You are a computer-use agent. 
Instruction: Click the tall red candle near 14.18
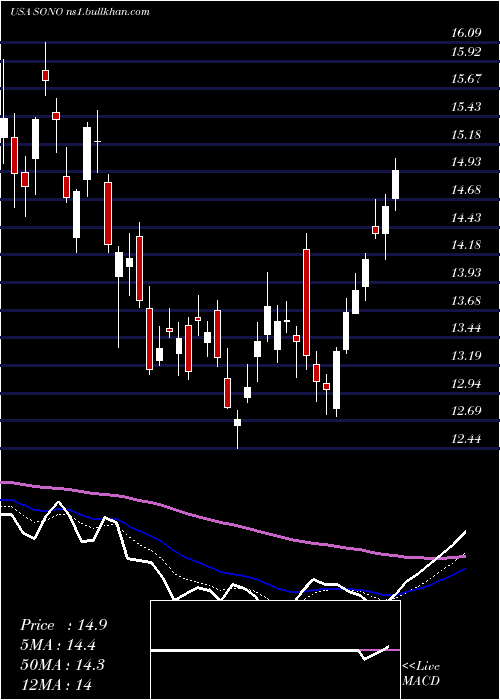tap(306, 302)
